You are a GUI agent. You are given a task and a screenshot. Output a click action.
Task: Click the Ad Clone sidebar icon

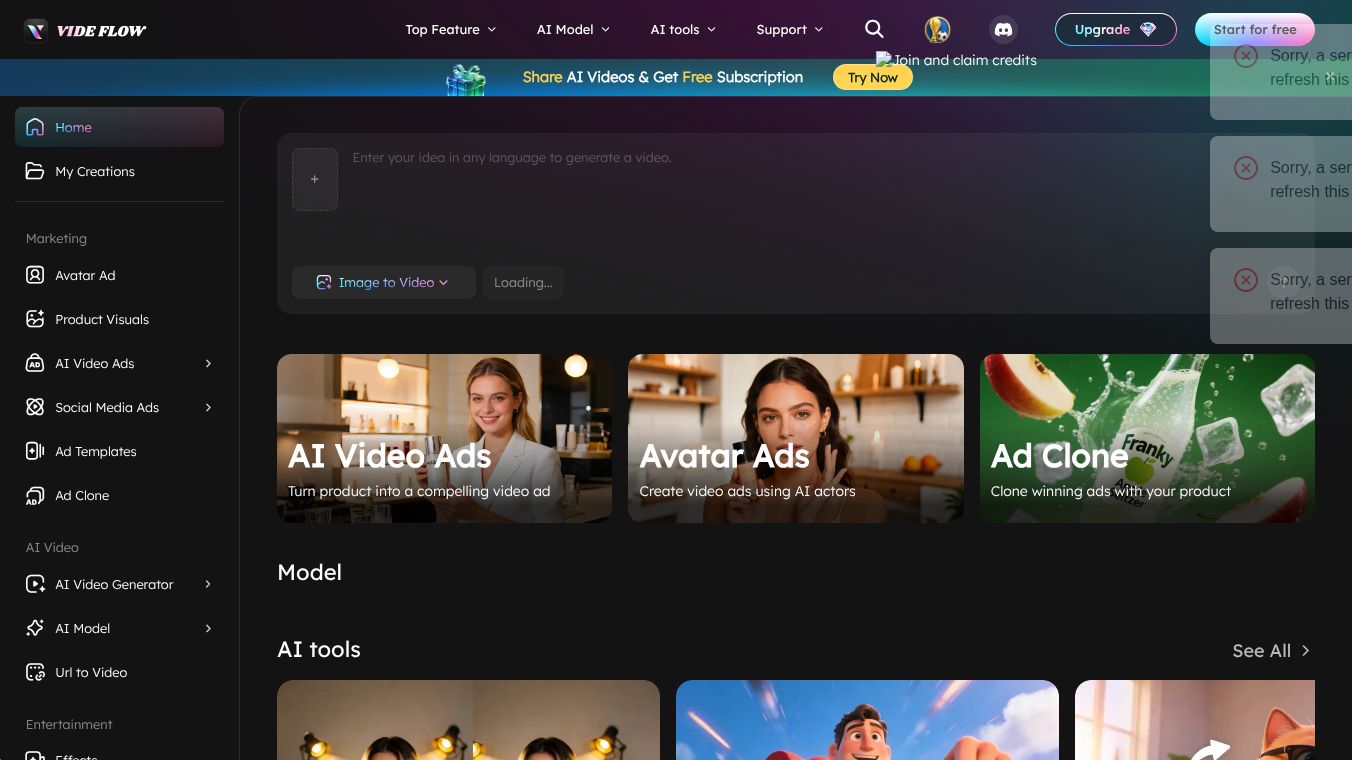coord(35,495)
